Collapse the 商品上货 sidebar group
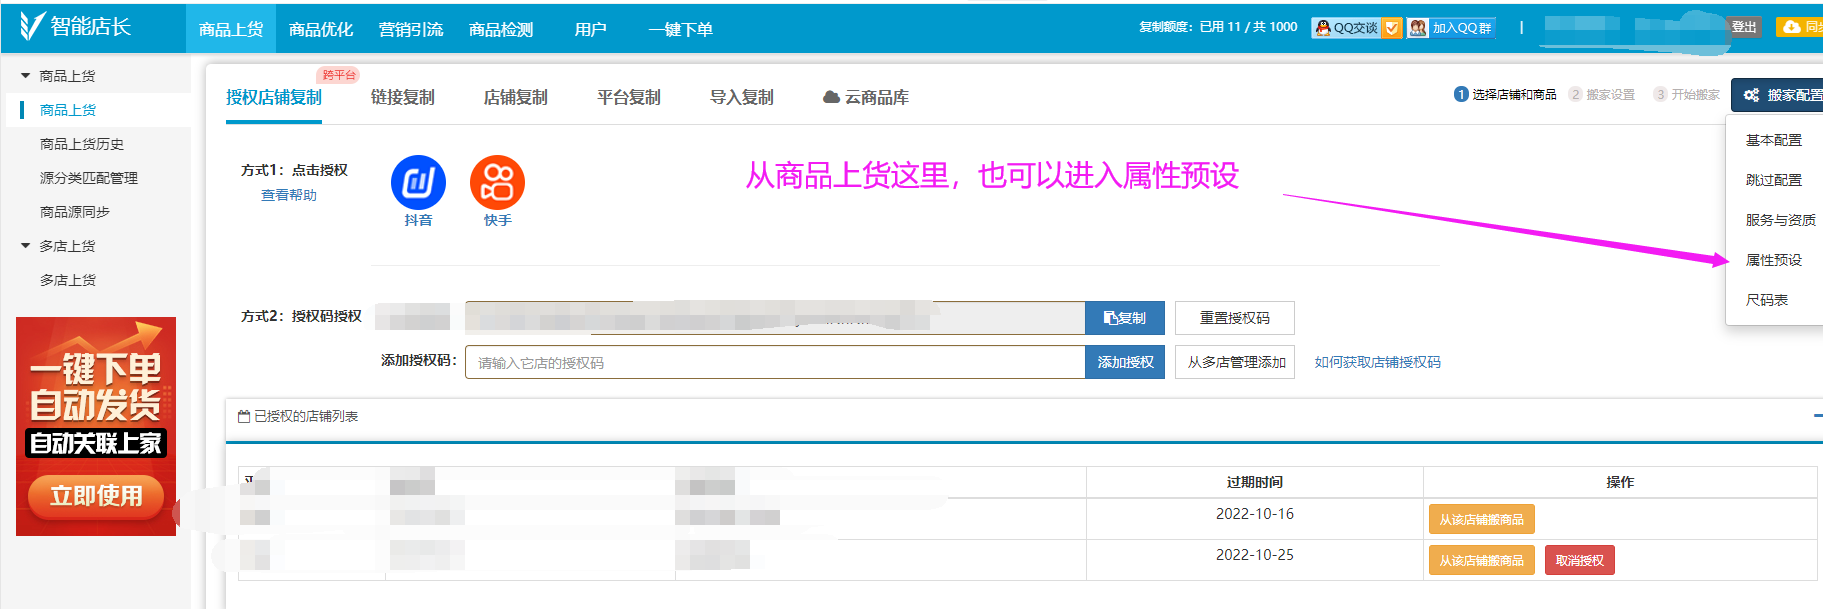Screen dimensions: 1823x609 point(26,76)
